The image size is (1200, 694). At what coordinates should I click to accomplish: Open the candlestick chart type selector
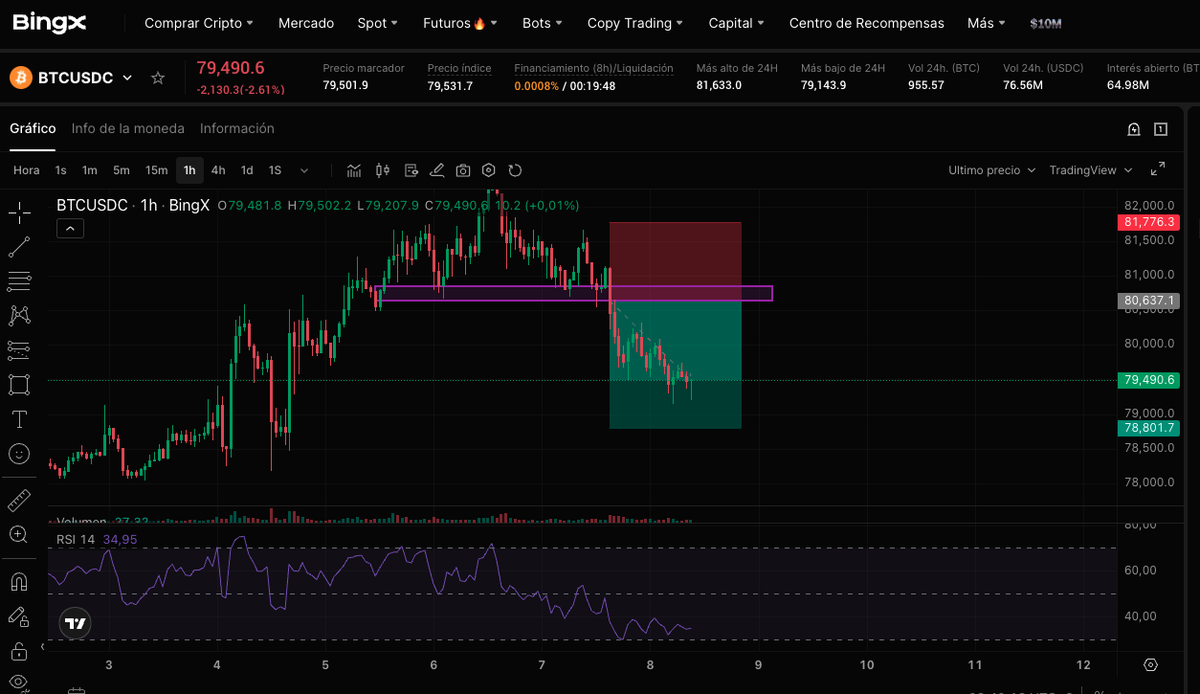click(382, 170)
